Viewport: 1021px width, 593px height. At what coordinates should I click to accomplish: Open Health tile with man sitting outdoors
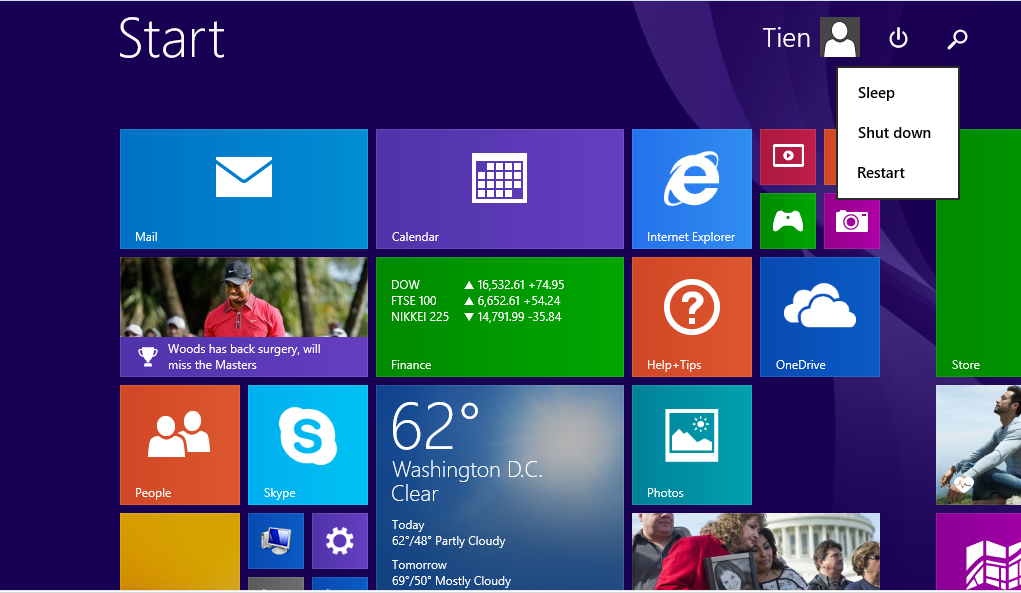(x=979, y=445)
